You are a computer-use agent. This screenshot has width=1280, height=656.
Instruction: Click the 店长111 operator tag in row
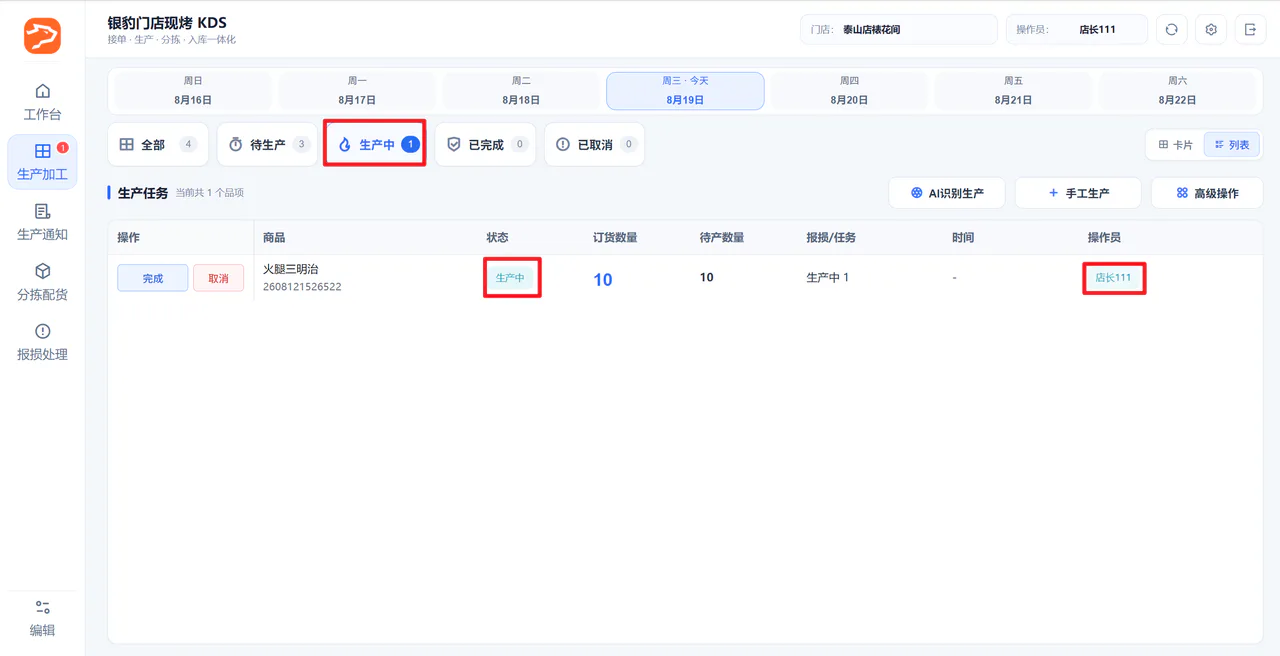(1113, 278)
